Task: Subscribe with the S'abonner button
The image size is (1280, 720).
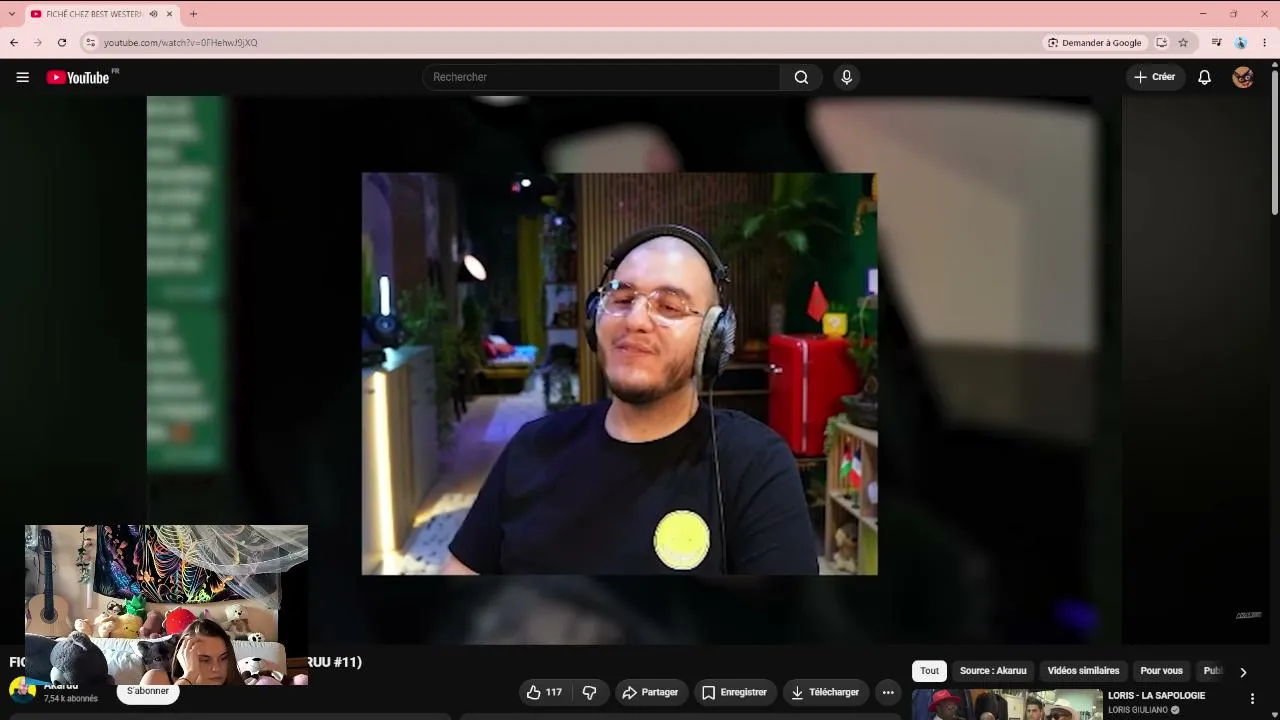Action: [148, 691]
